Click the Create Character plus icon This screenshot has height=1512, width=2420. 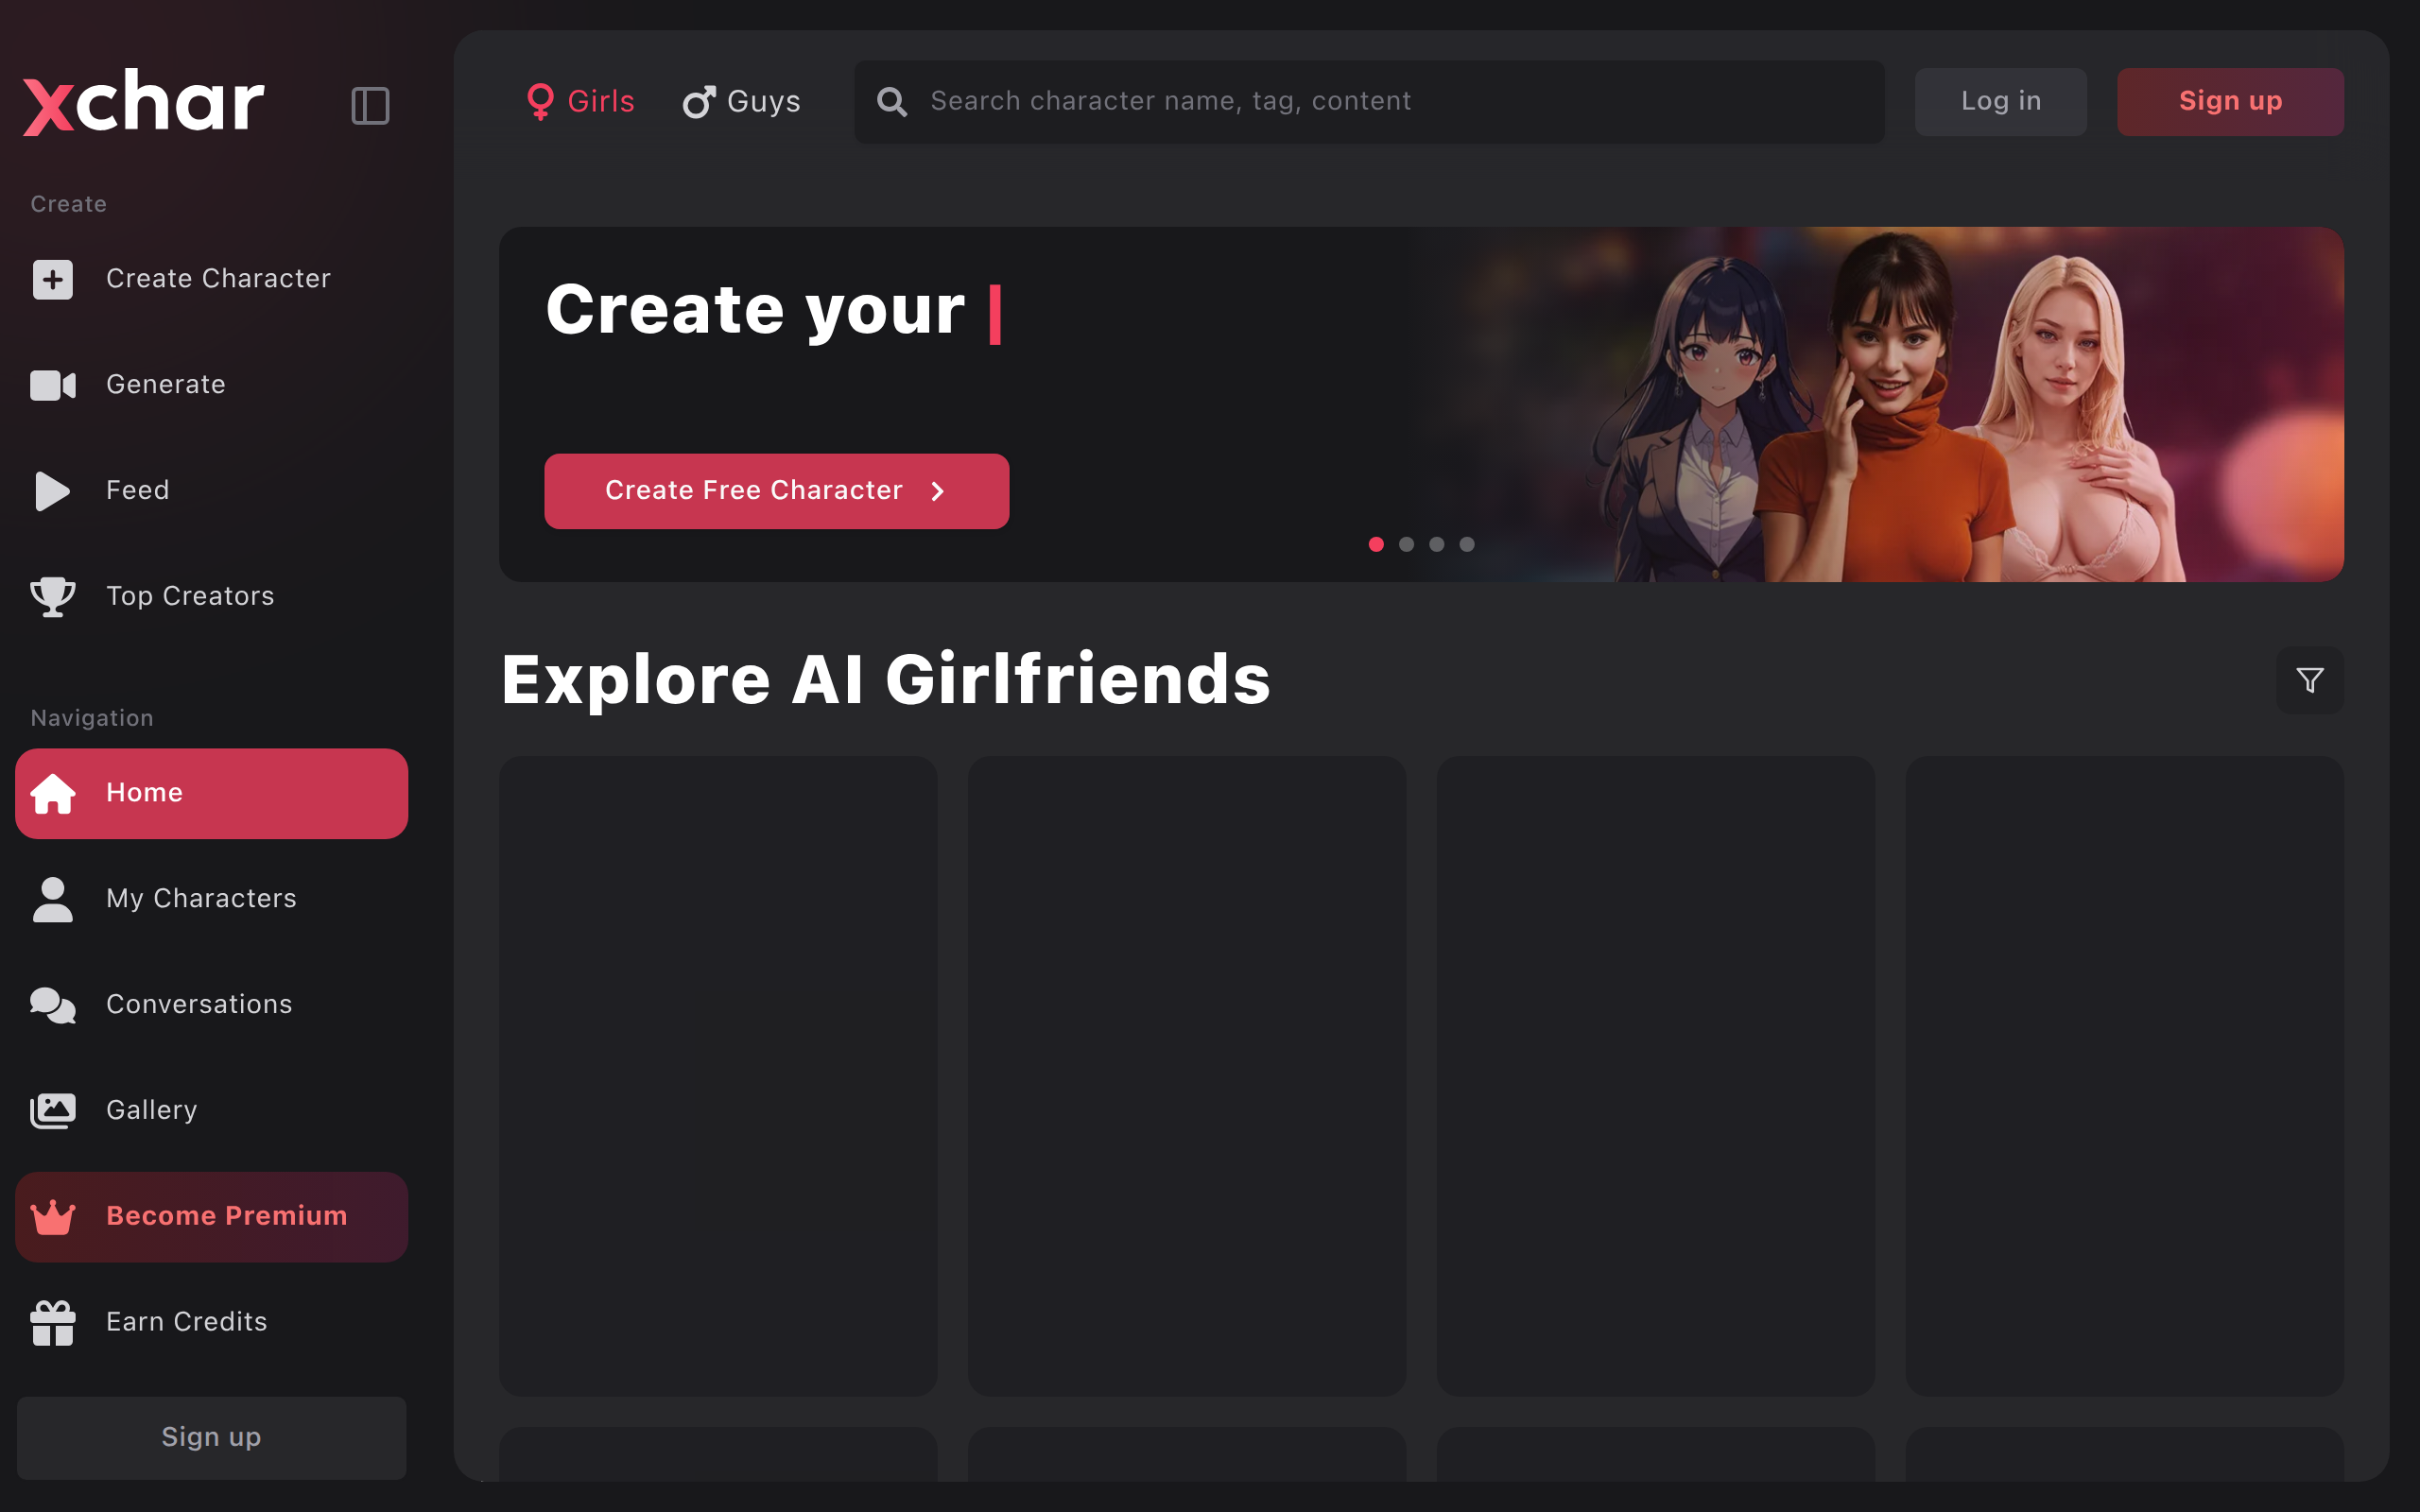point(53,279)
